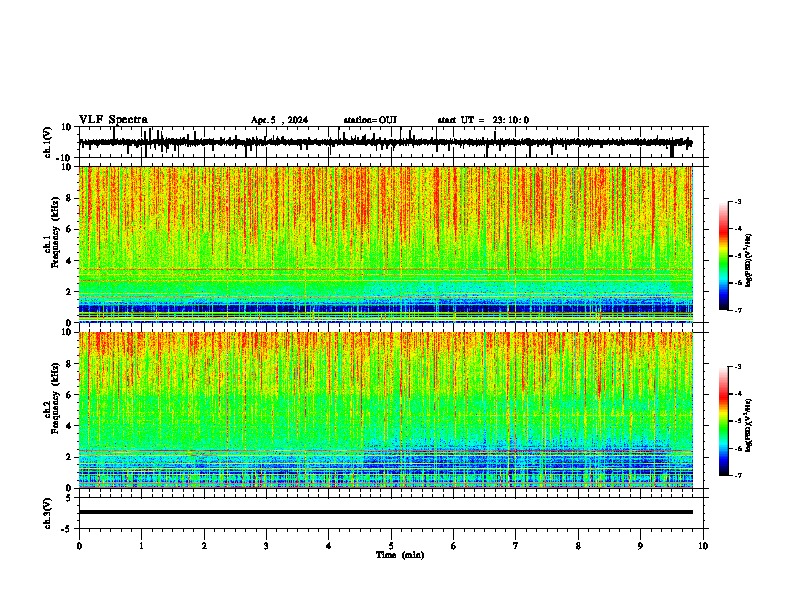Click inside the ch.2 spectrogram panel

click(x=385, y=410)
